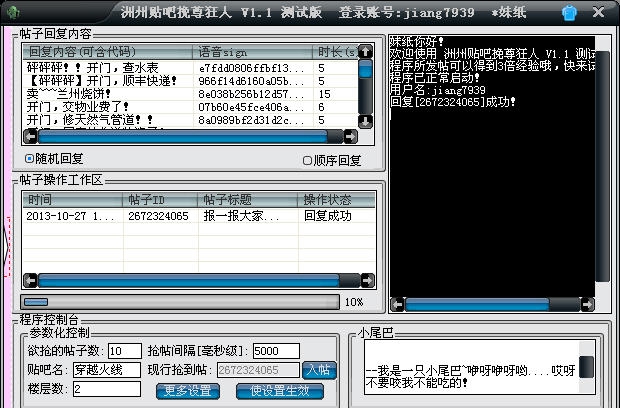Click left arrow of reply list horizontal scrollbar
The height and width of the screenshot is (408, 620).
(30, 136)
